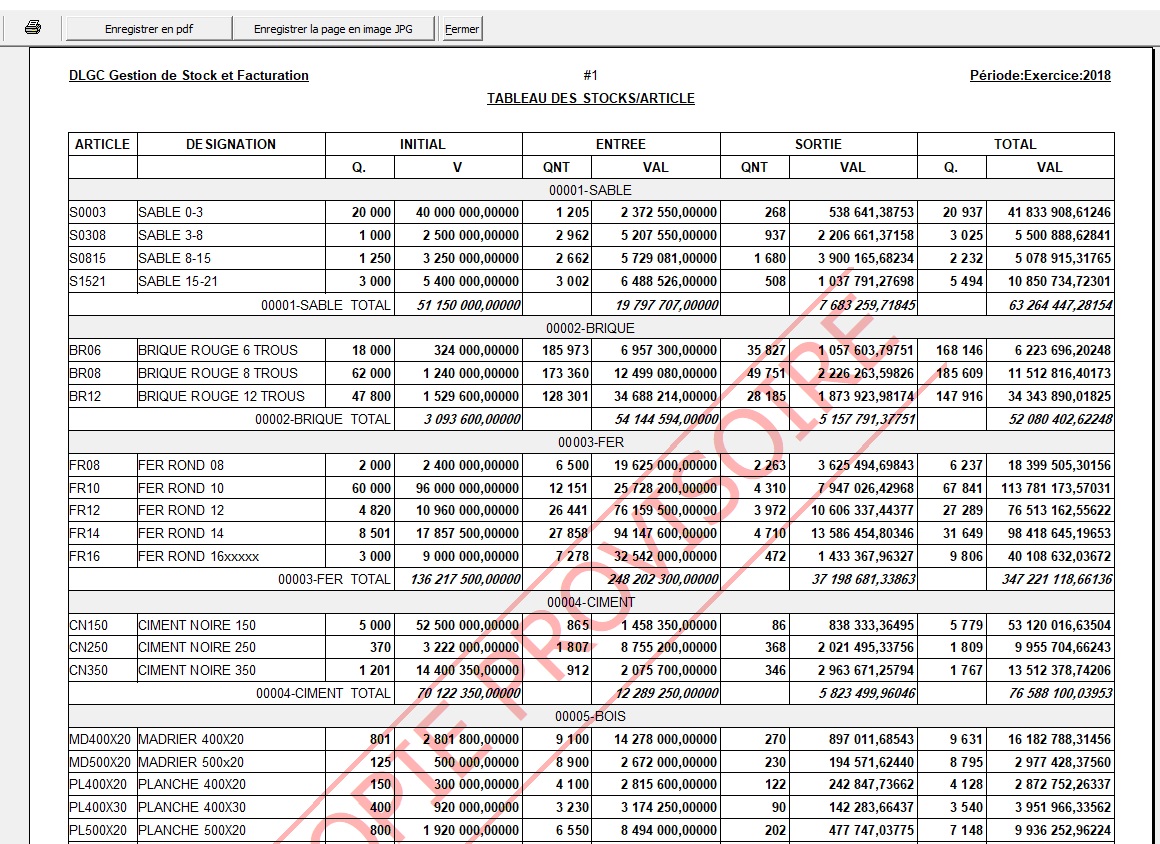
Task: Click the DLGC Gestion de Stock et Facturation heading
Action: [x=189, y=75]
